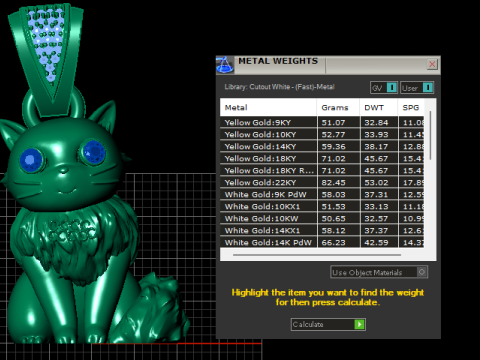The height and width of the screenshot is (360, 480).
Task: Click the 52.77 grams cell
Action: (x=339, y=134)
